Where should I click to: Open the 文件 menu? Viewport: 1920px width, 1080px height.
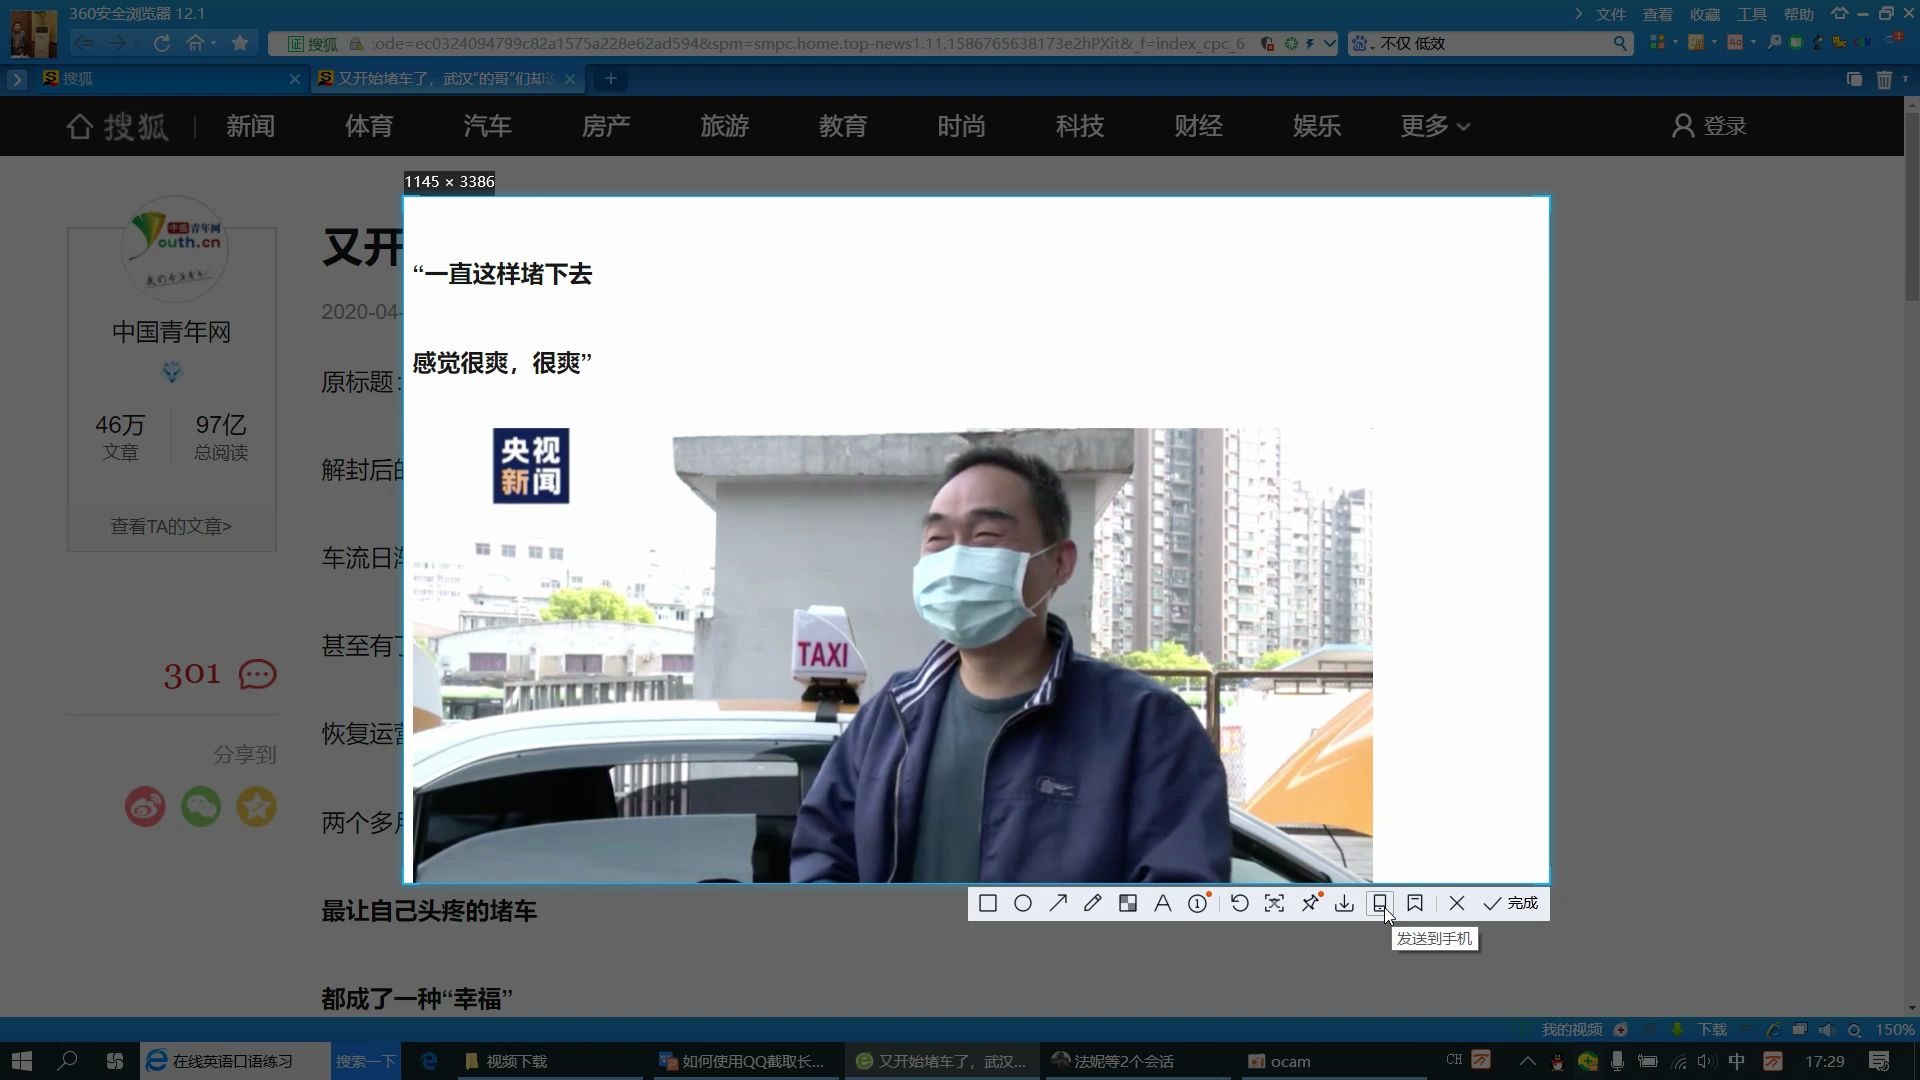tap(1610, 14)
